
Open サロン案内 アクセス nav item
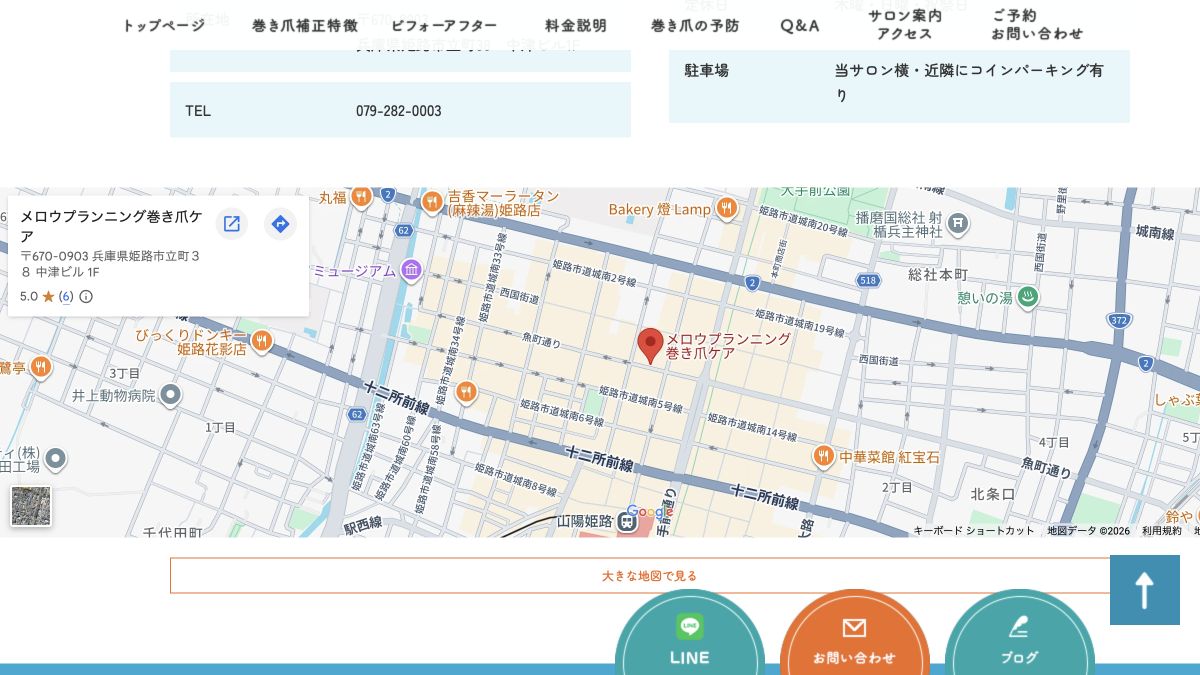click(x=905, y=25)
